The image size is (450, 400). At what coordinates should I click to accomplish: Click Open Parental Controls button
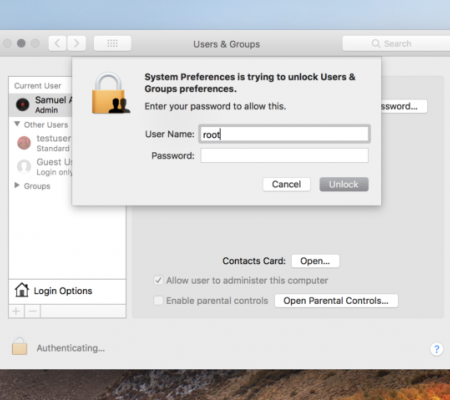coord(336,301)
